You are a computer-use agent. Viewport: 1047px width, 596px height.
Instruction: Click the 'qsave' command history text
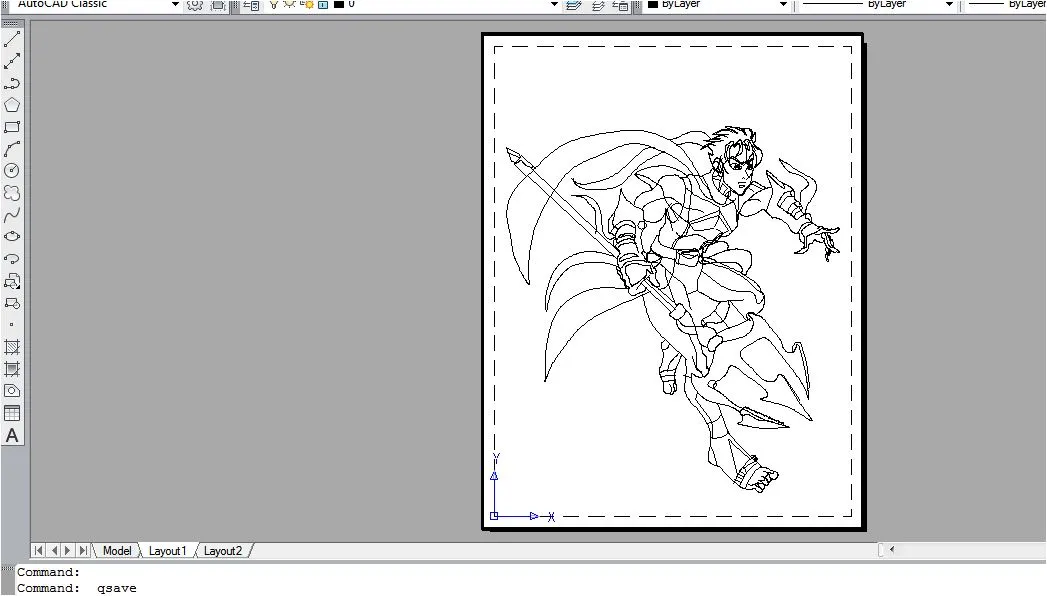coord(117,588)
